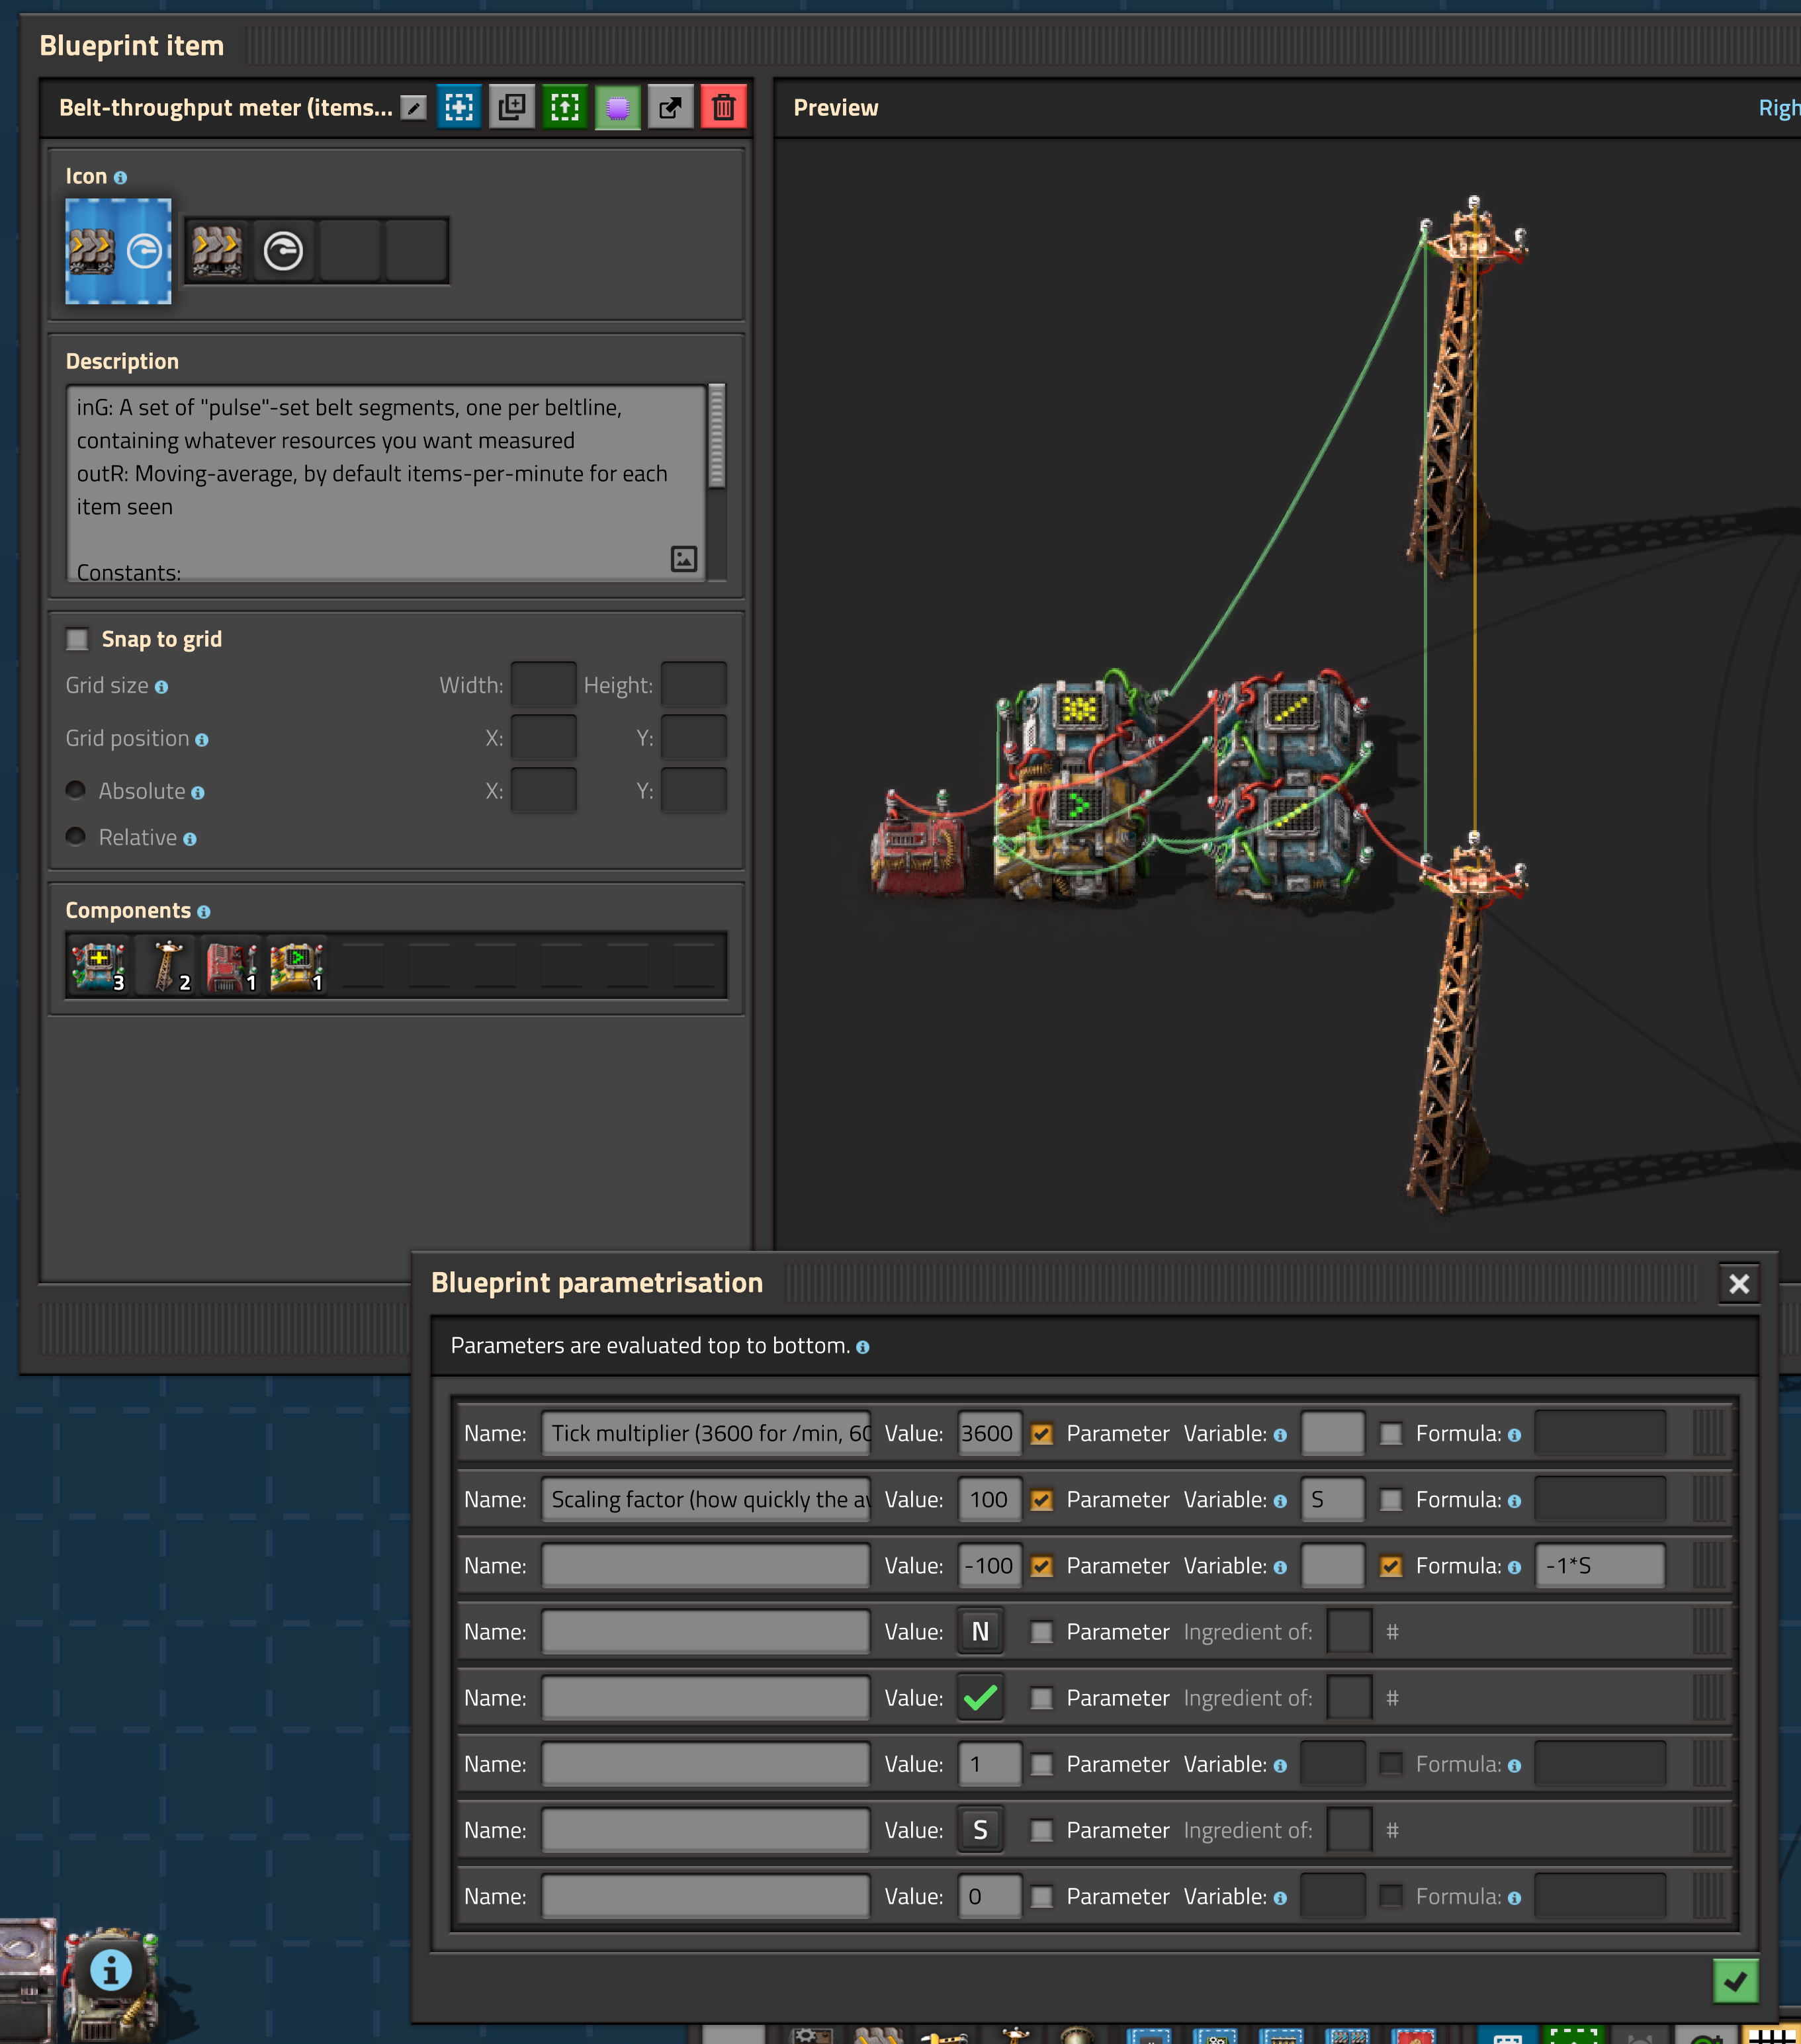
Task: Click the rename blueprint pencil icon
Action: pyautogui.click(x=413, y=108)
